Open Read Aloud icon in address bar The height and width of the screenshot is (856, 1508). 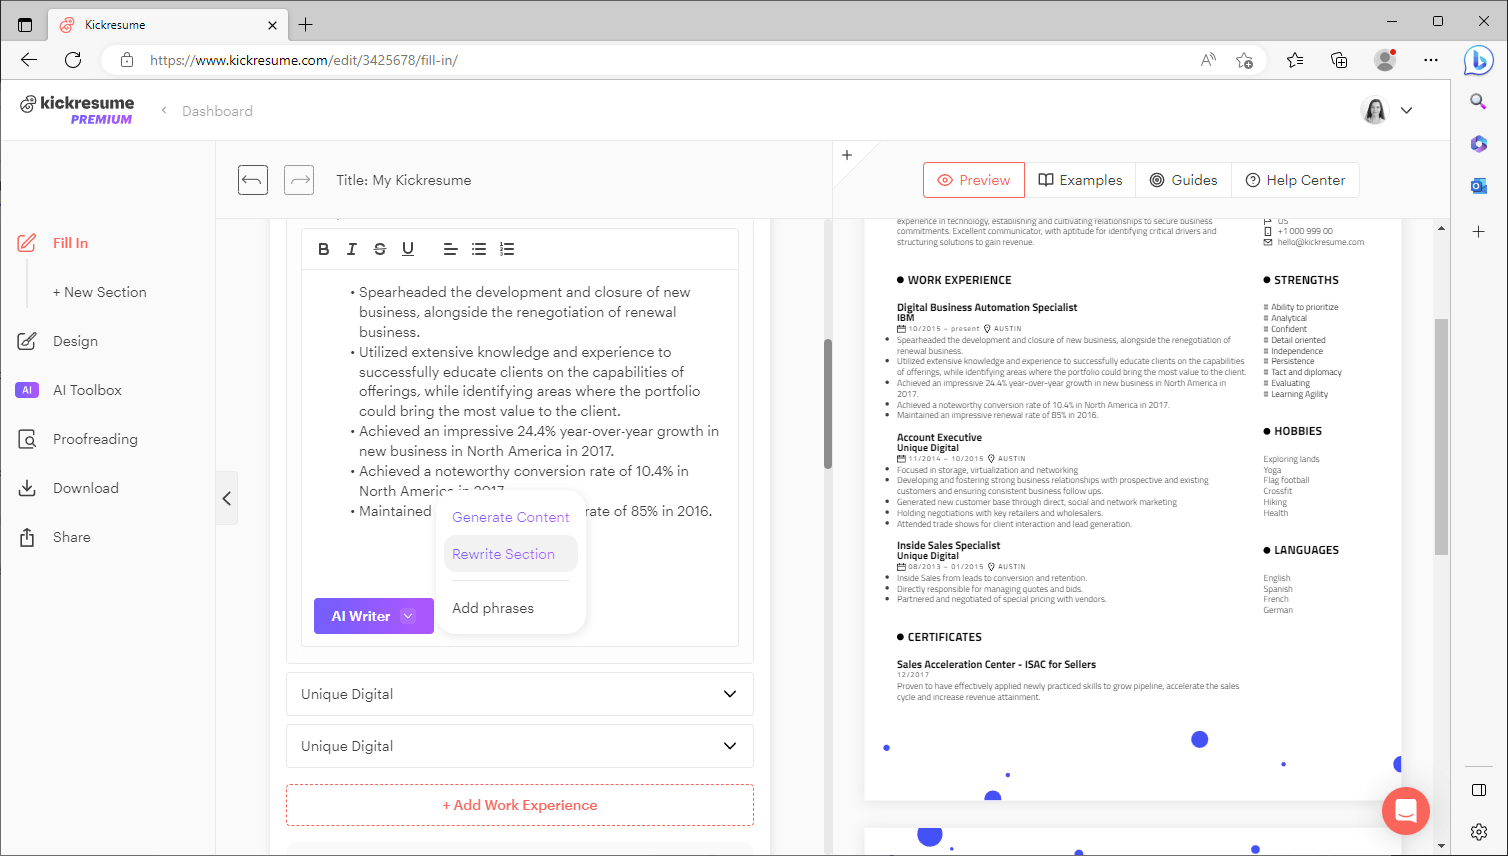click(x=1208, y=60)
